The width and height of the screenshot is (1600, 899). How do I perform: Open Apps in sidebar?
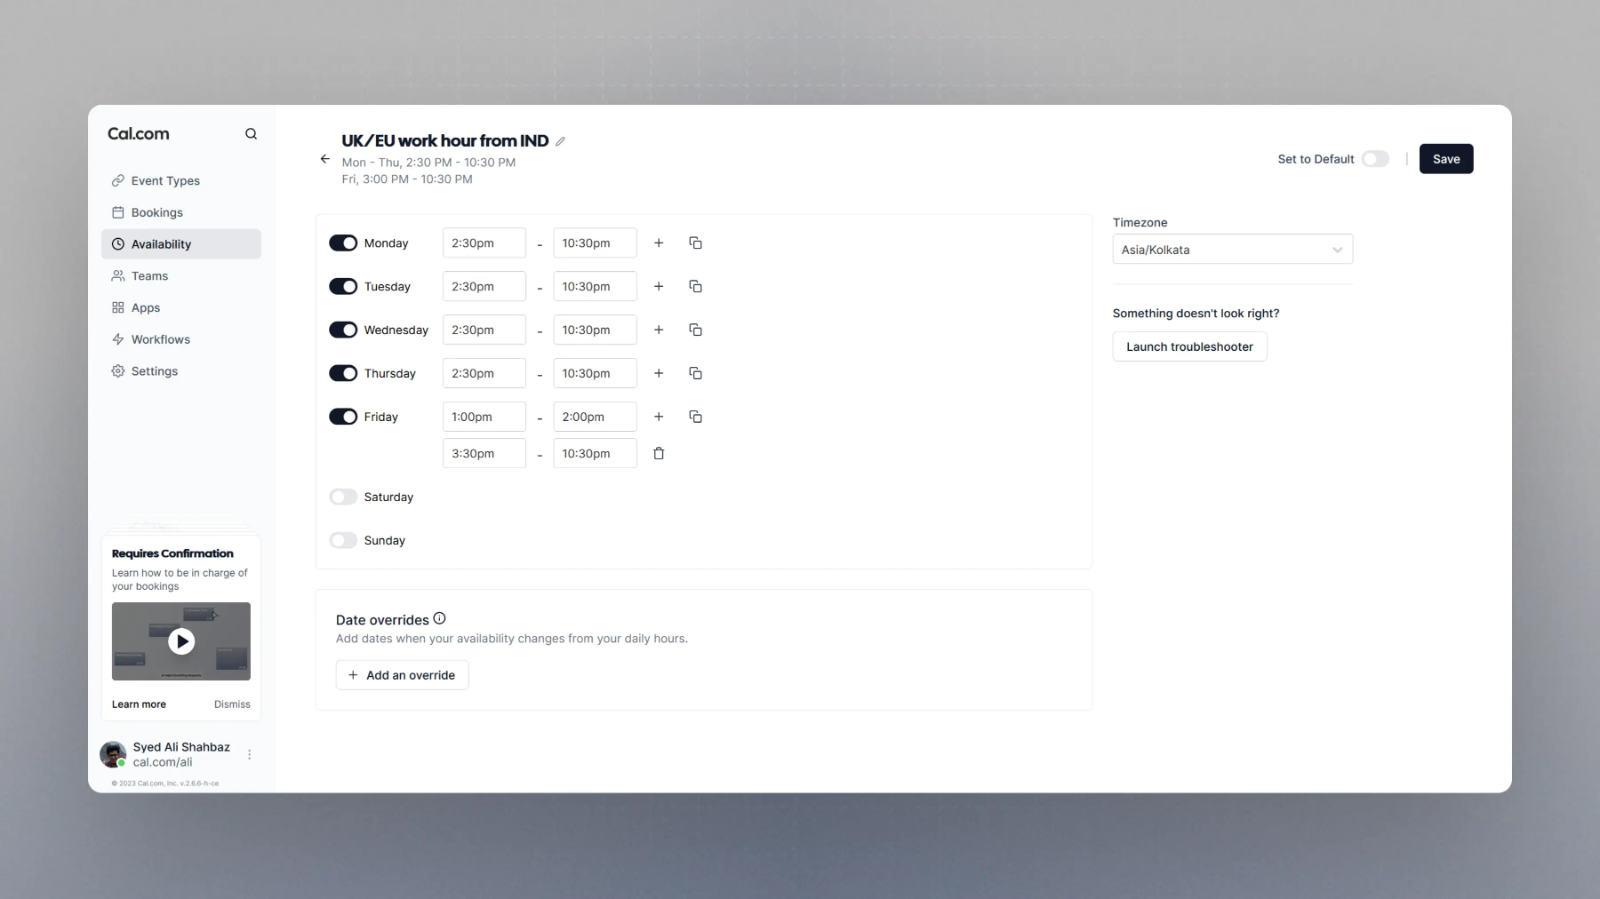tap(181, 308)
